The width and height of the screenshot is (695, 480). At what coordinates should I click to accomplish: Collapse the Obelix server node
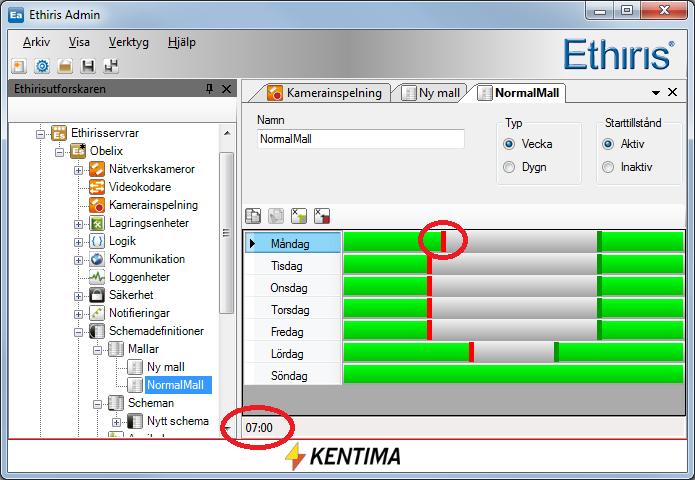pyautogui.click(x=59, y=152)
